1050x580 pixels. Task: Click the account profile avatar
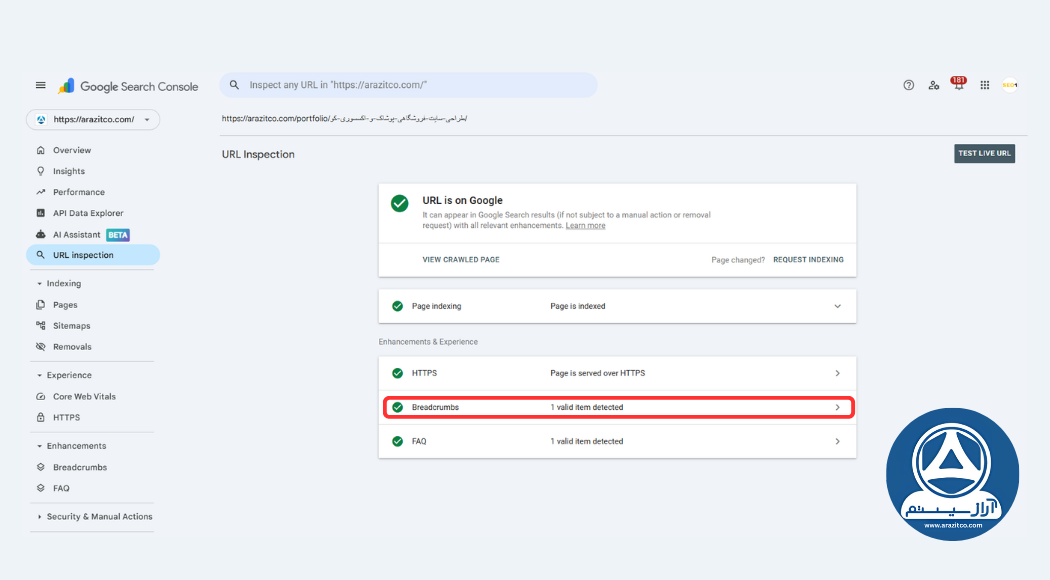[x=1010, y=85]
